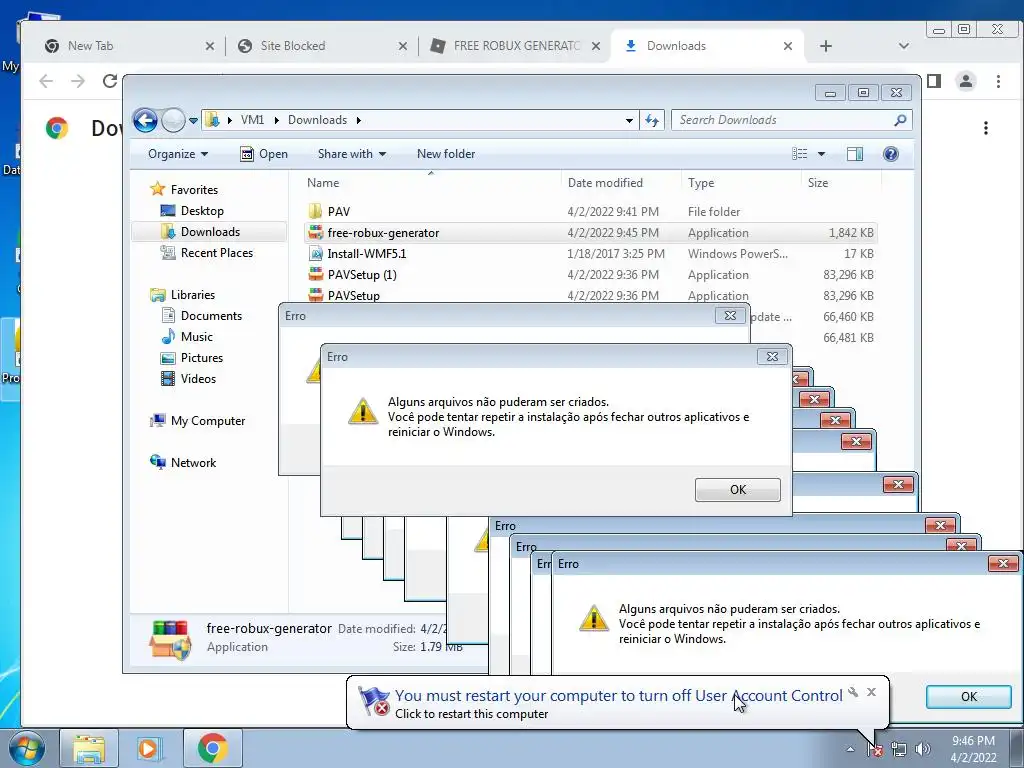Click the Explorer Forward navigation arrow
This screenshot has height=768, width=1024.
click(173, 120)
